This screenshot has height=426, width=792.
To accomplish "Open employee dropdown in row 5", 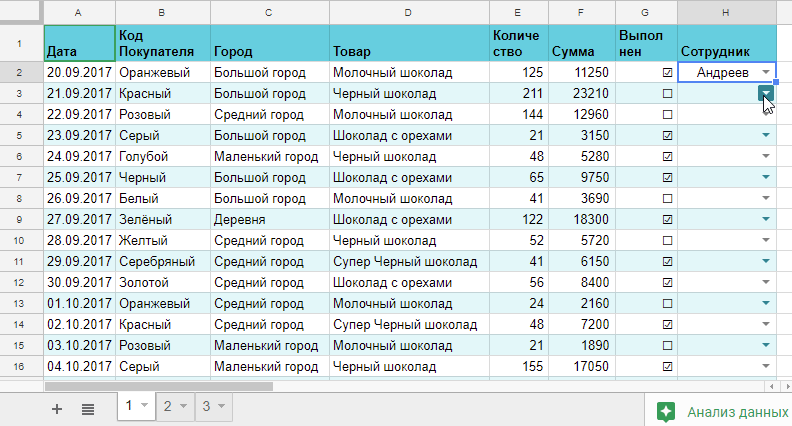I will pyautogui.click(x=766, y=135).
